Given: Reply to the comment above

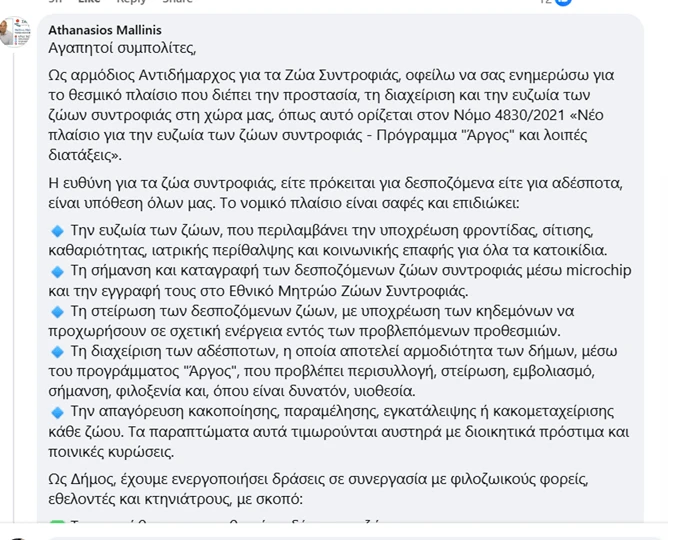Looking at the screenshot, I should pos(131,2).
